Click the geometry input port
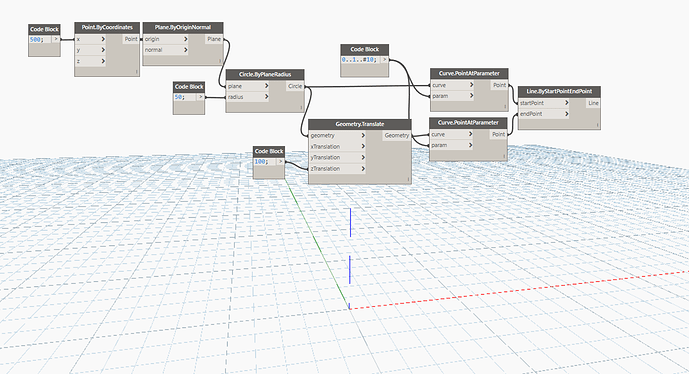The width and height of the screenshot is (689, 374). tap(337, 135)
